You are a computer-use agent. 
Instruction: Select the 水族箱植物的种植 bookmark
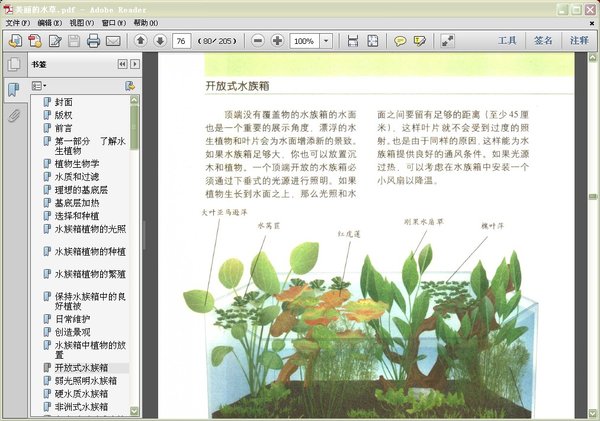(90, 251)
